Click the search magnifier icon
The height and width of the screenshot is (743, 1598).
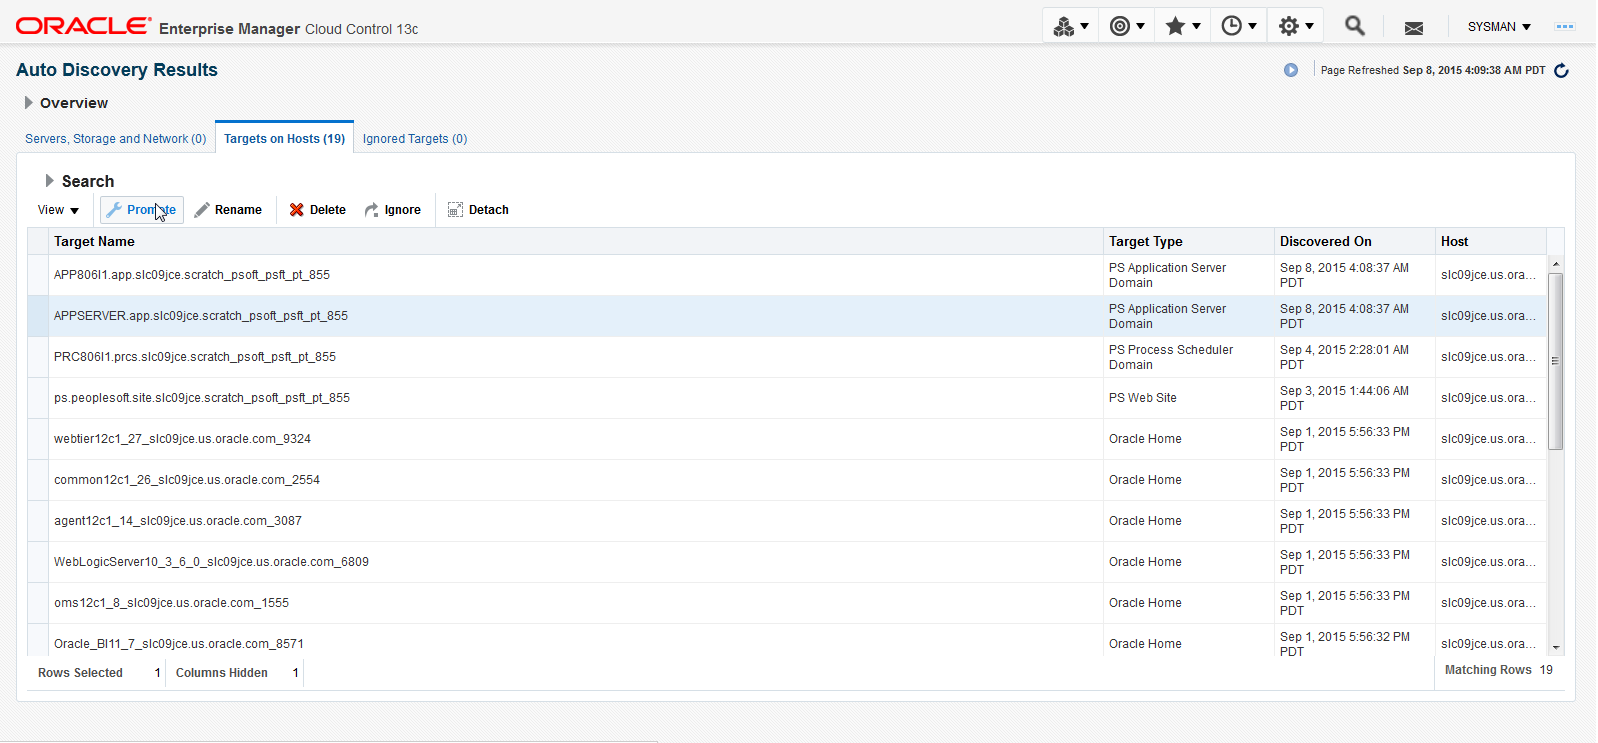point(1354,26)
